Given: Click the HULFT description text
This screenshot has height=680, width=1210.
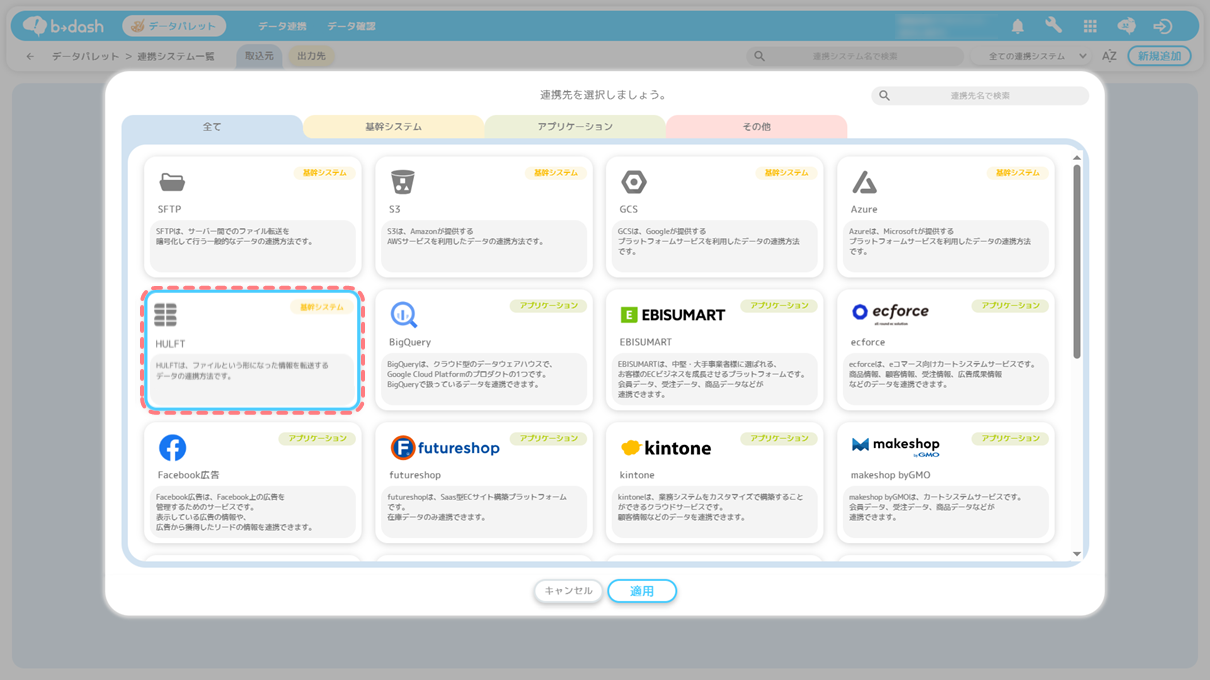Looking at the screenshot, I should click(x=242, y=371).
